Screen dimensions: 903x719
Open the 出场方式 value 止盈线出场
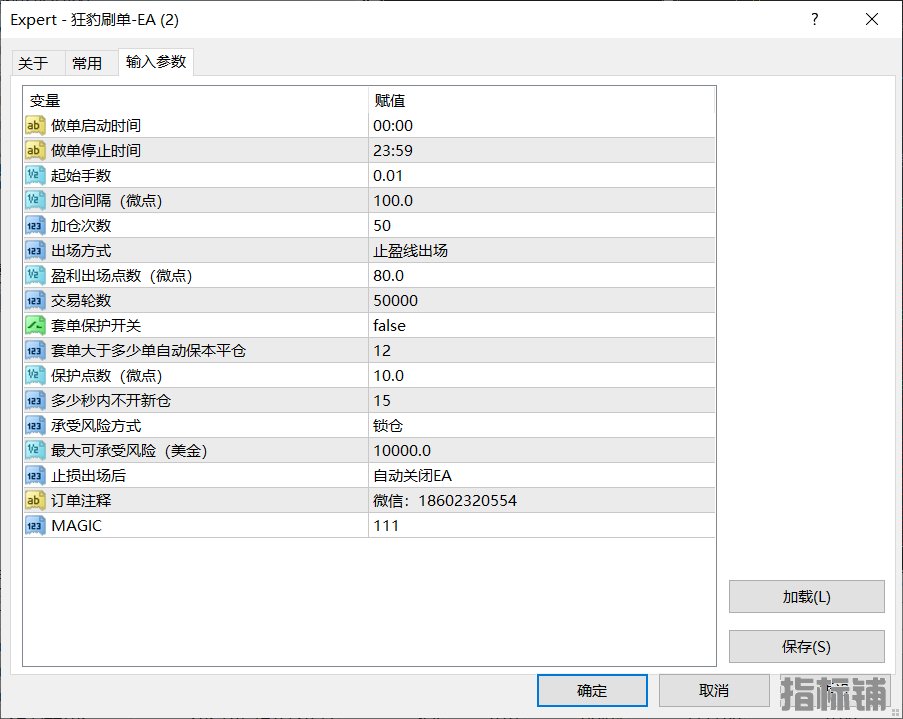point(541,251)
